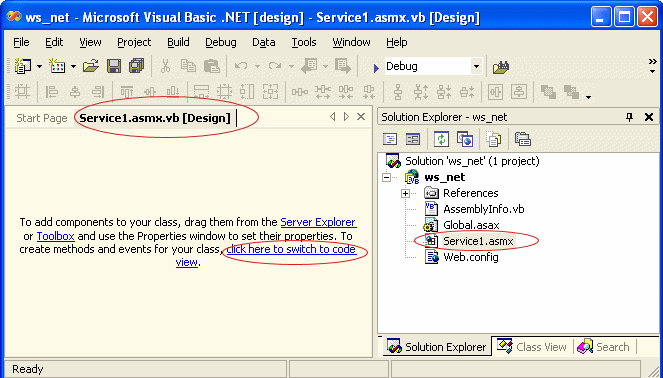
Task: Click Make Horizontal Spacing Equal icon
Action: click(x=299, y=91)
